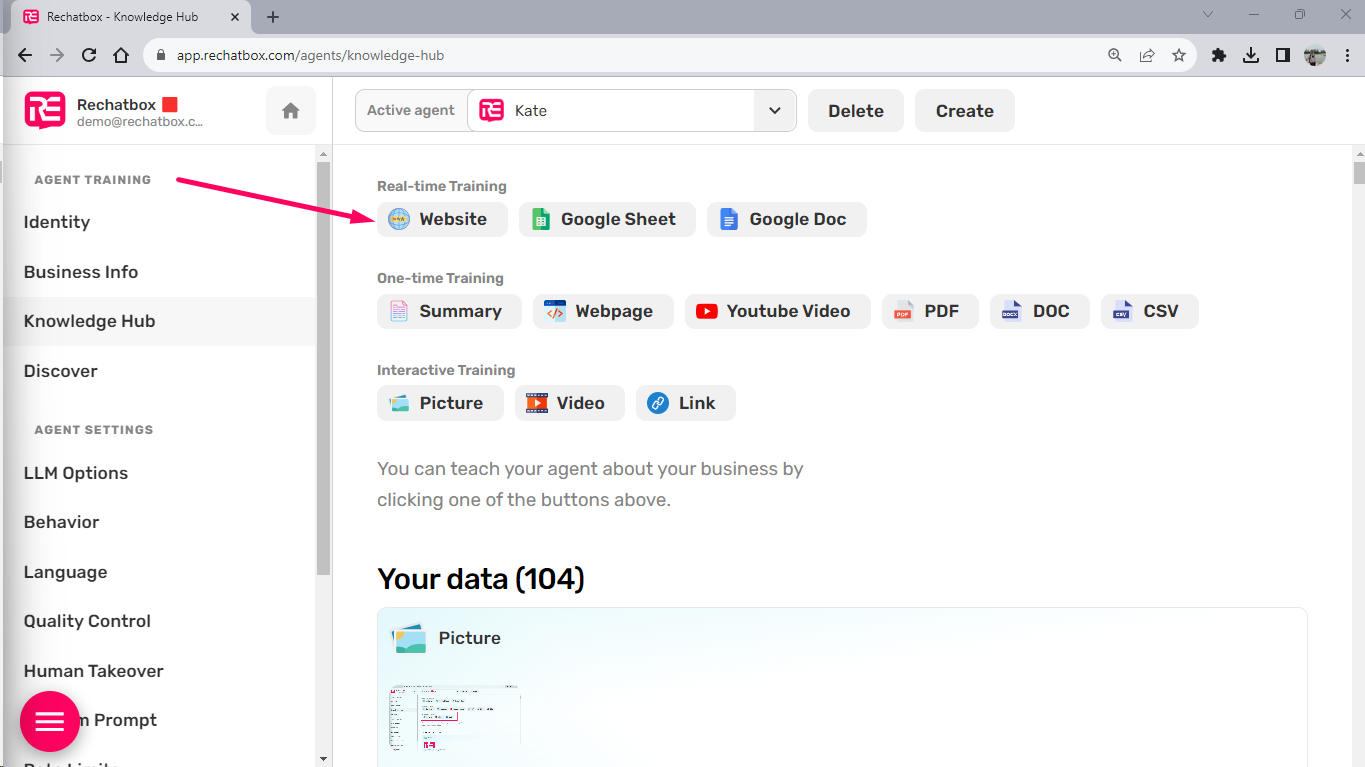Click the address bar URL
The width and height of the screenshot is (1365, 767).
(310, 56)
